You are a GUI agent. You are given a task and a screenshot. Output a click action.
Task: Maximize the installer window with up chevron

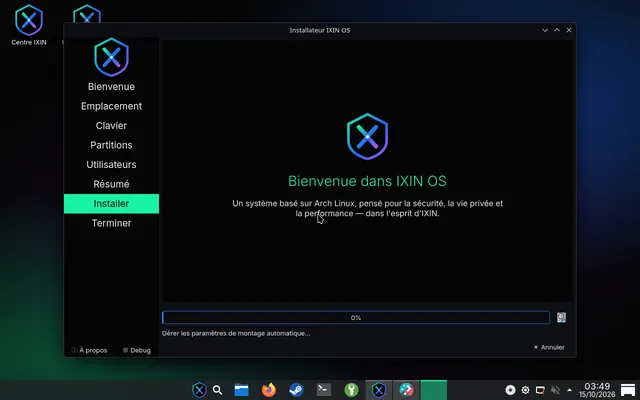(557, 30)
